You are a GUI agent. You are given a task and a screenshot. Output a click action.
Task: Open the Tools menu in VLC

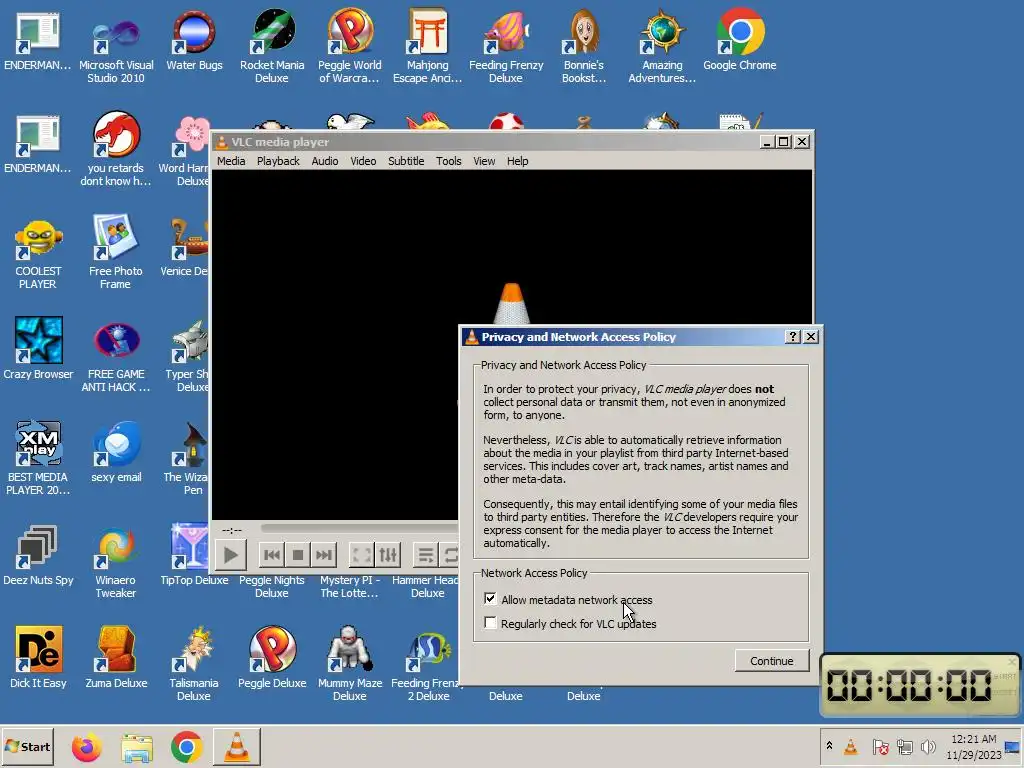(449, 161)
